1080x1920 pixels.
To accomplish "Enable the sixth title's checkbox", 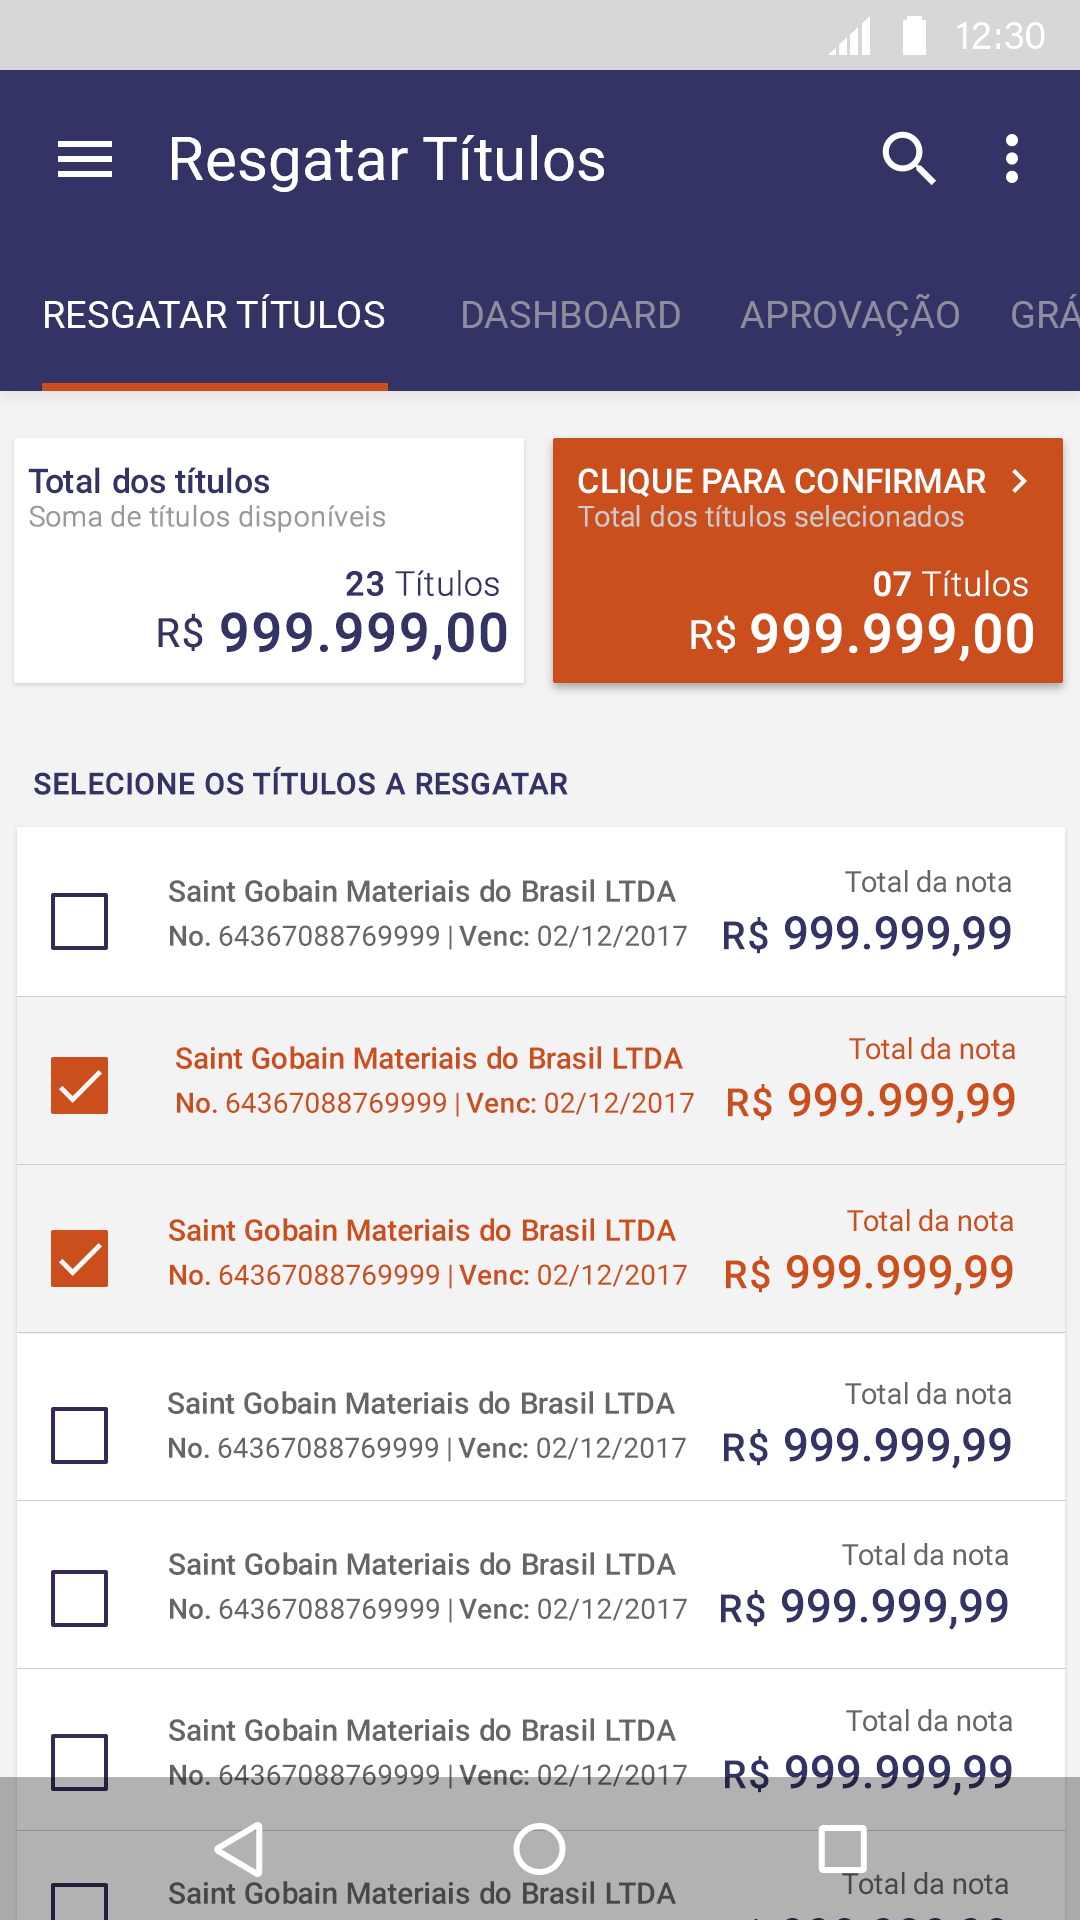I will (x=80, y=1761).
